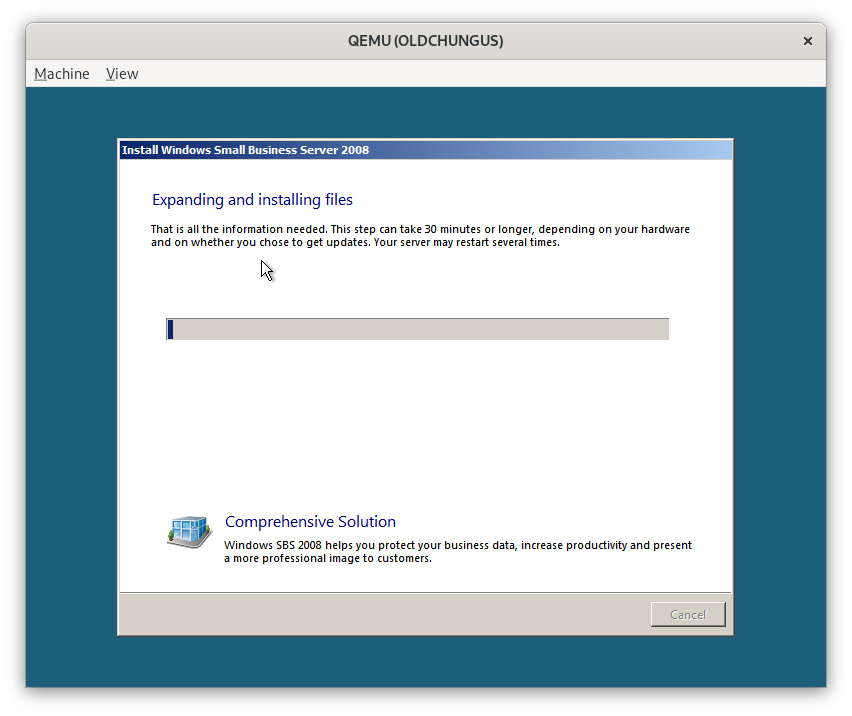Viewport: 852px width, 716px height.
Task: Click the 'Comprehensive Solution' heading
Action: point(310,522)
